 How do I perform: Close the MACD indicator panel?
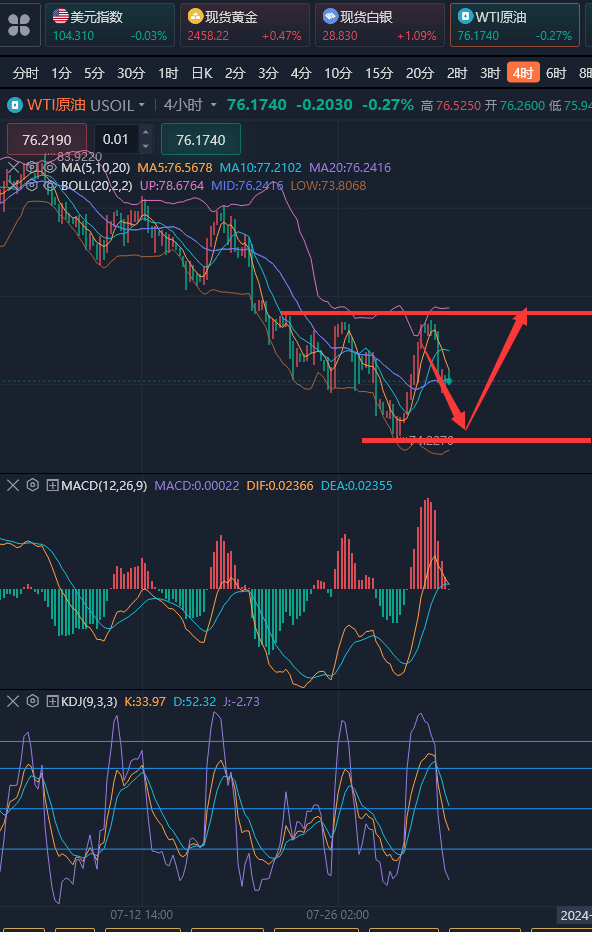13,485
